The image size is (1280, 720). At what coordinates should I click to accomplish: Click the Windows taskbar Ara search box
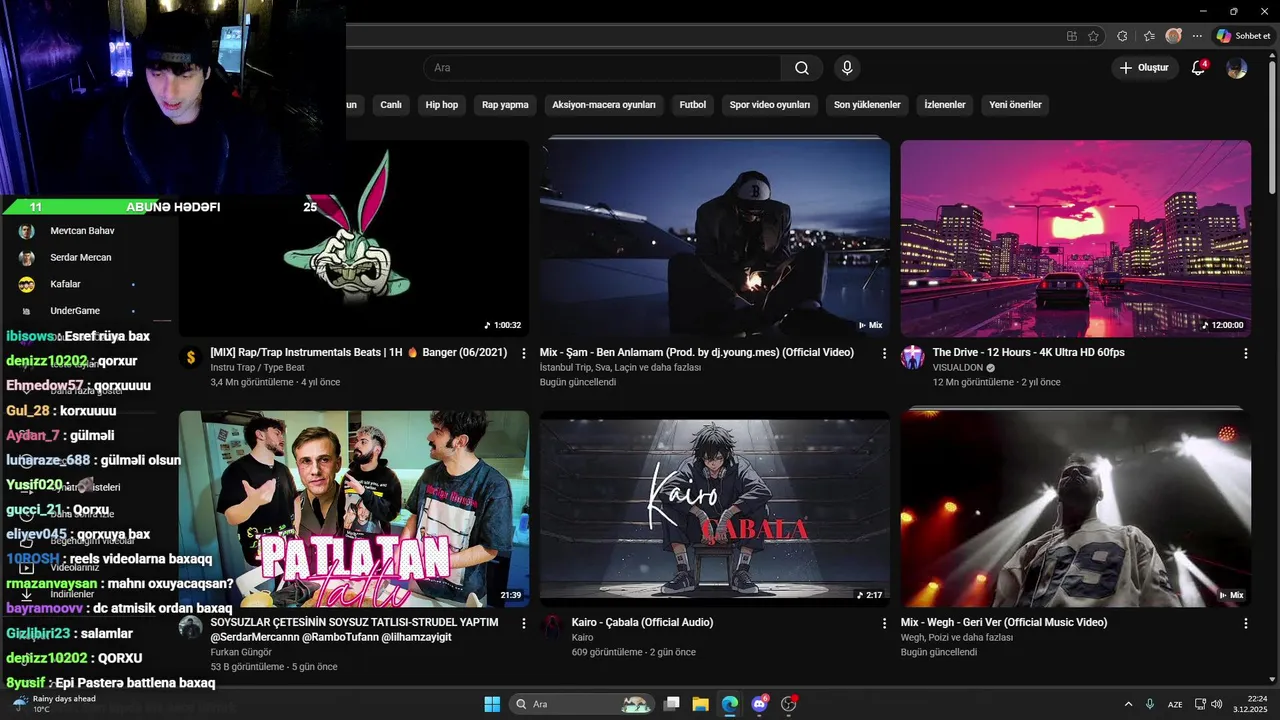pyautogui.click(x=583, y=704)
